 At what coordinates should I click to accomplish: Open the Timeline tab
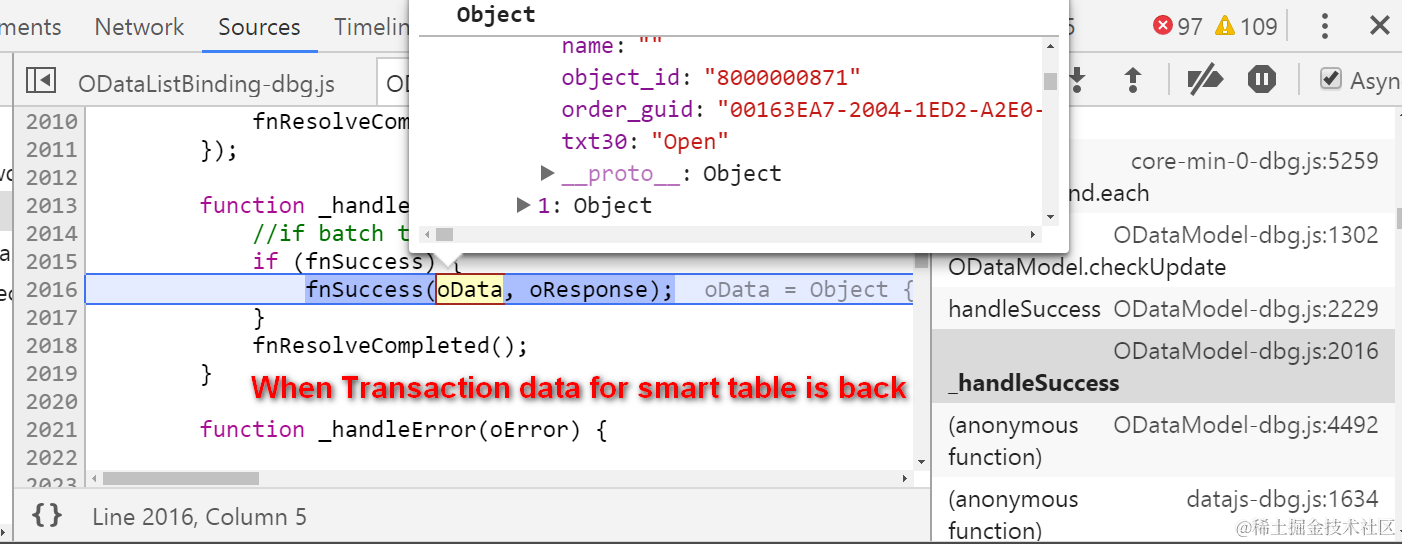[372, 27]
